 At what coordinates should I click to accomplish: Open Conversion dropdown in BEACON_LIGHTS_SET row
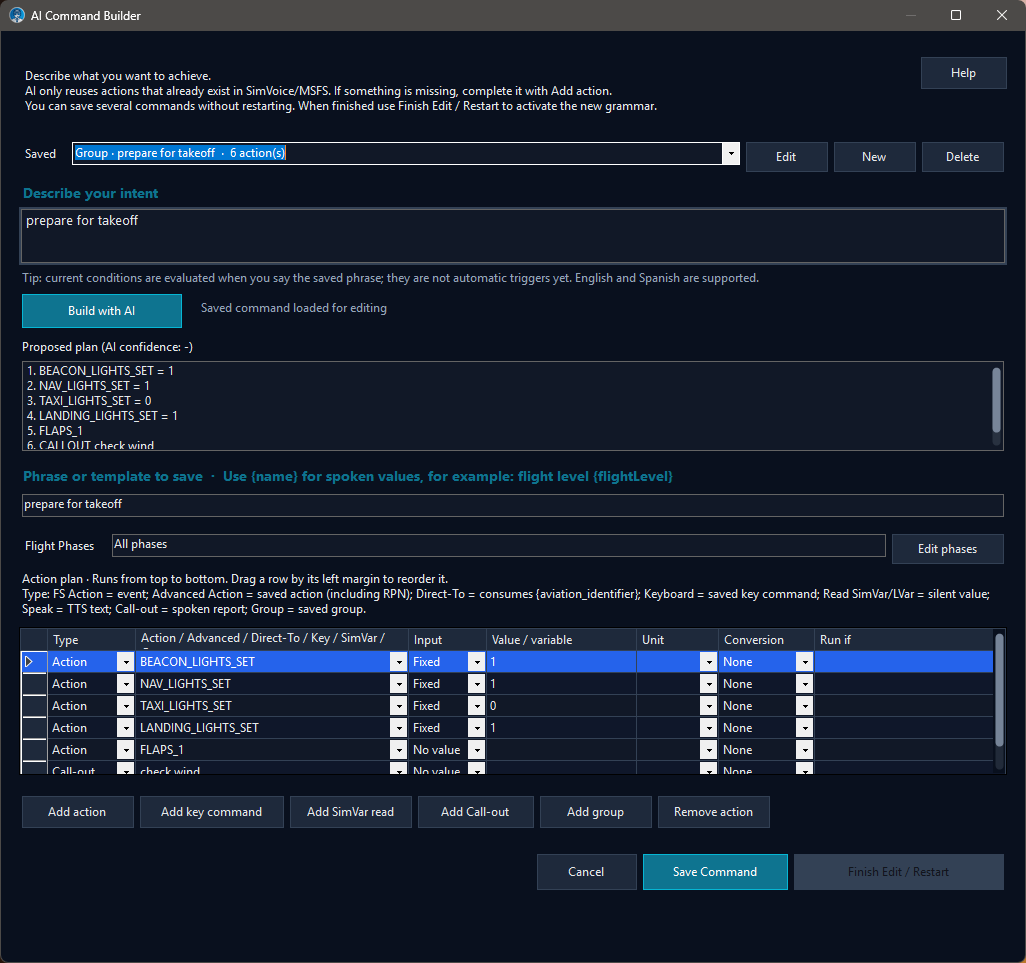tap(805, 662)
